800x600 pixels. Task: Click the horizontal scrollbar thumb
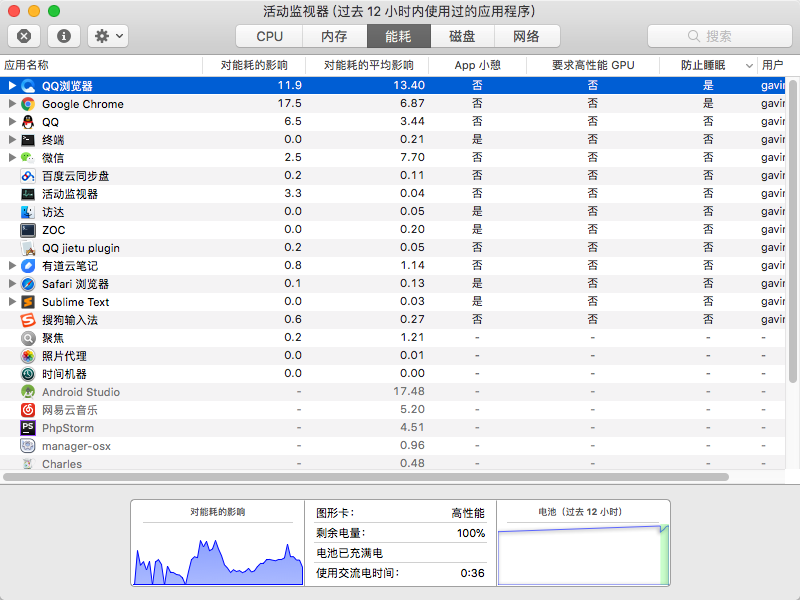tap(366, 477)
